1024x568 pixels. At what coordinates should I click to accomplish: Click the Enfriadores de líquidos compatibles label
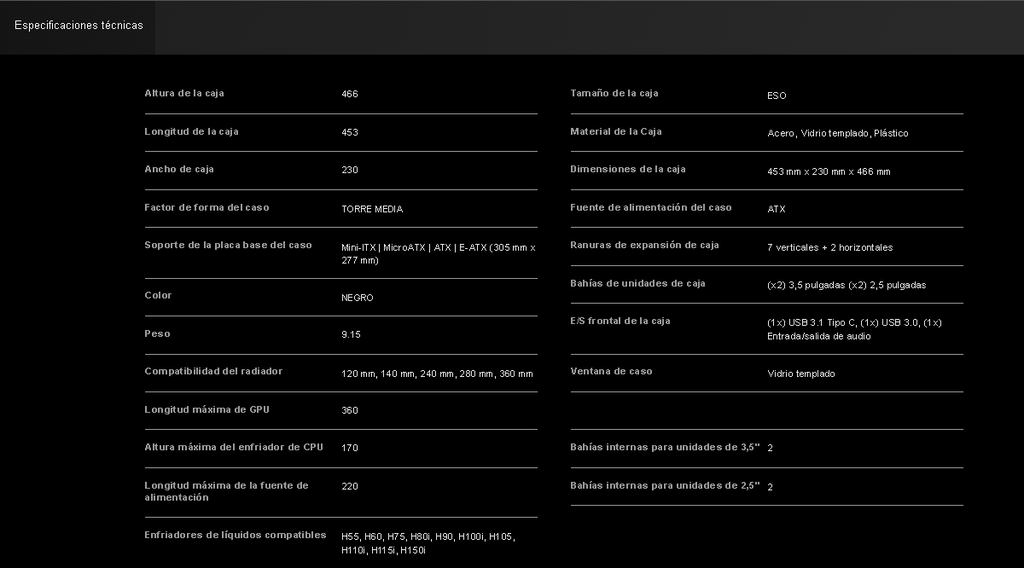(235, 535)
